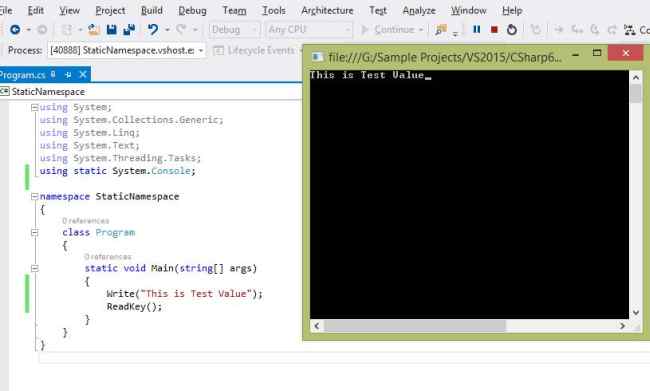Save the current file with Save icon

pos(112,29)
